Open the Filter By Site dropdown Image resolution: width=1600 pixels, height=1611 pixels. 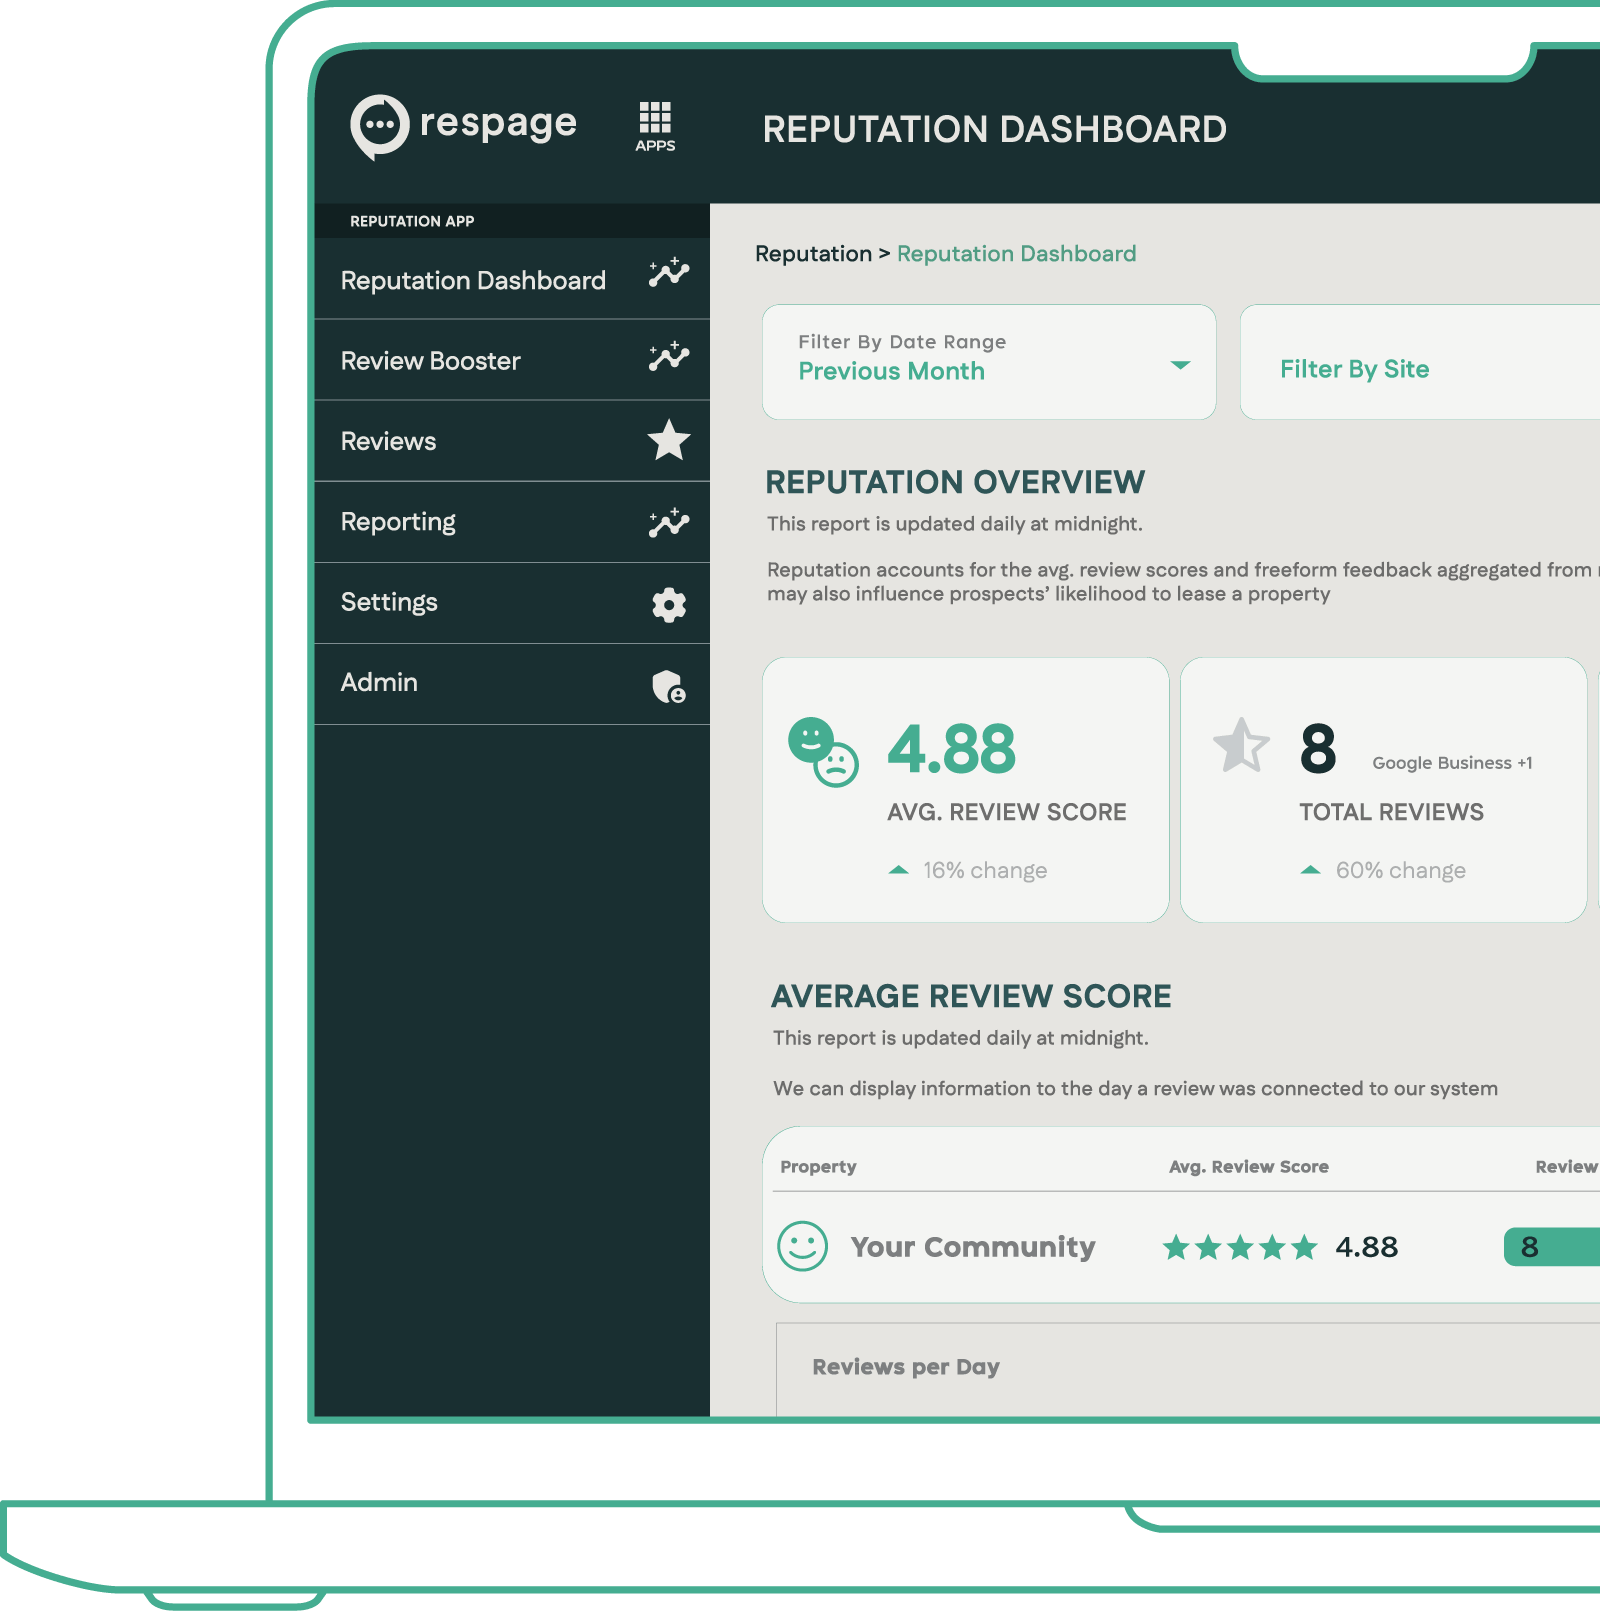pos(1420,361)
